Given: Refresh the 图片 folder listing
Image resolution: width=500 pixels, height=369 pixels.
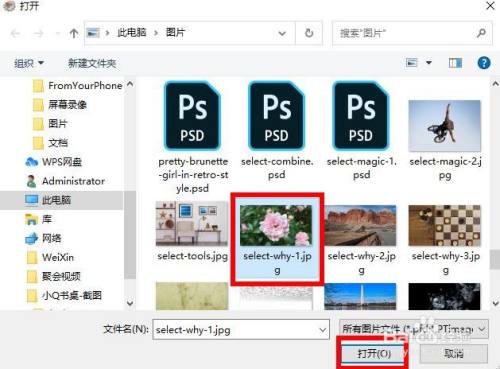Looking at the screenshot, I should pos(309,33).
